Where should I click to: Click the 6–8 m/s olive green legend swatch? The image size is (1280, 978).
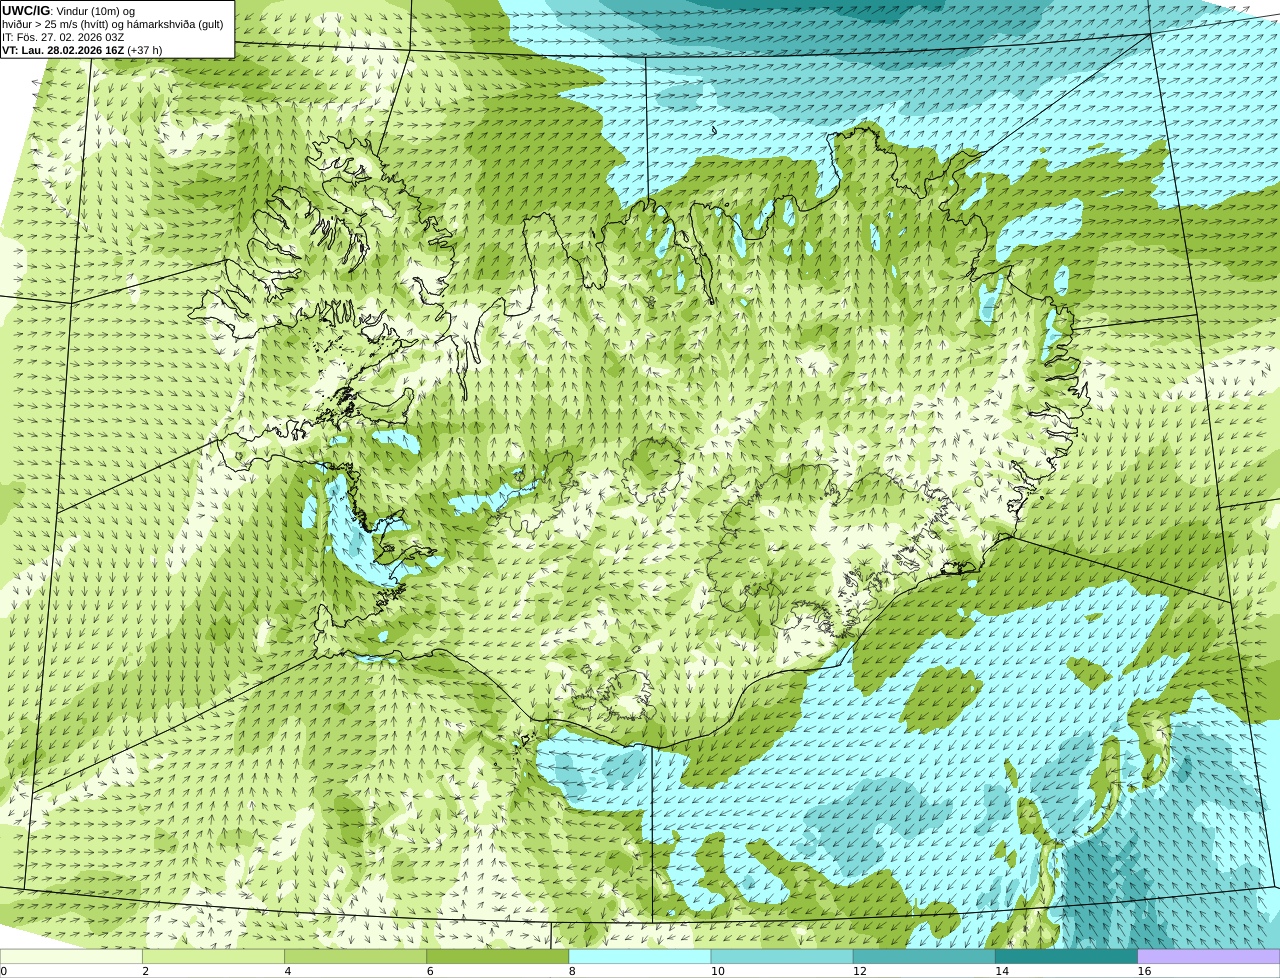(x=497, y=957)
